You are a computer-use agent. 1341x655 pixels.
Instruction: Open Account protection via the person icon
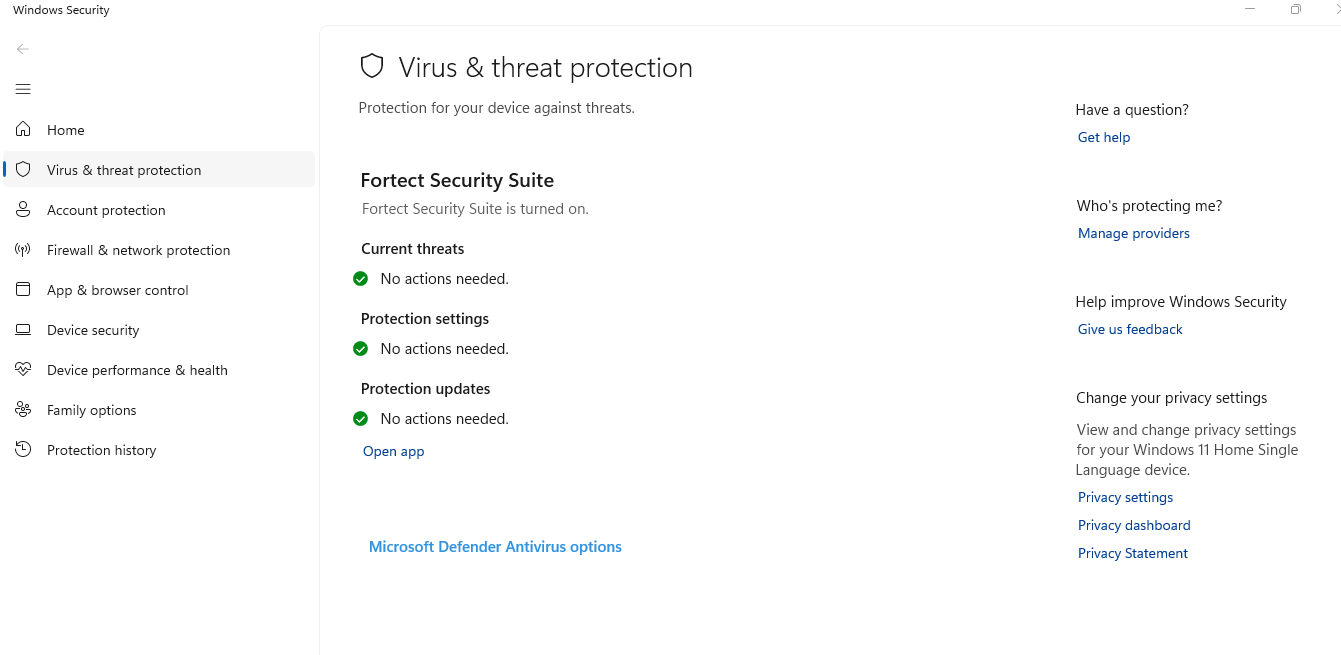22,209
